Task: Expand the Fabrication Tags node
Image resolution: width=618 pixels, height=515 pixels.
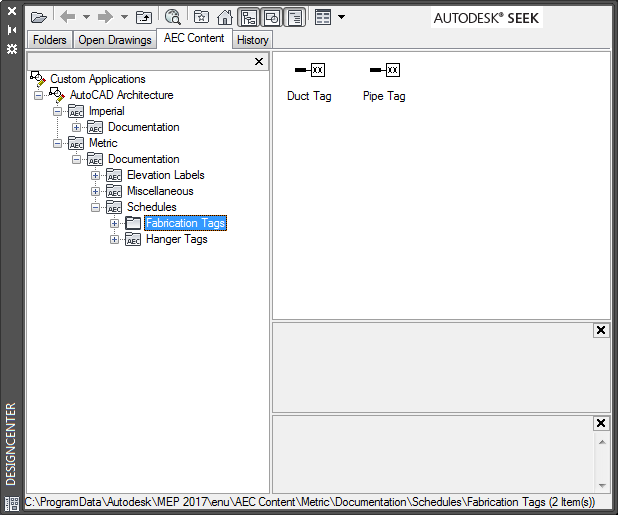Action: pos(114,223)
